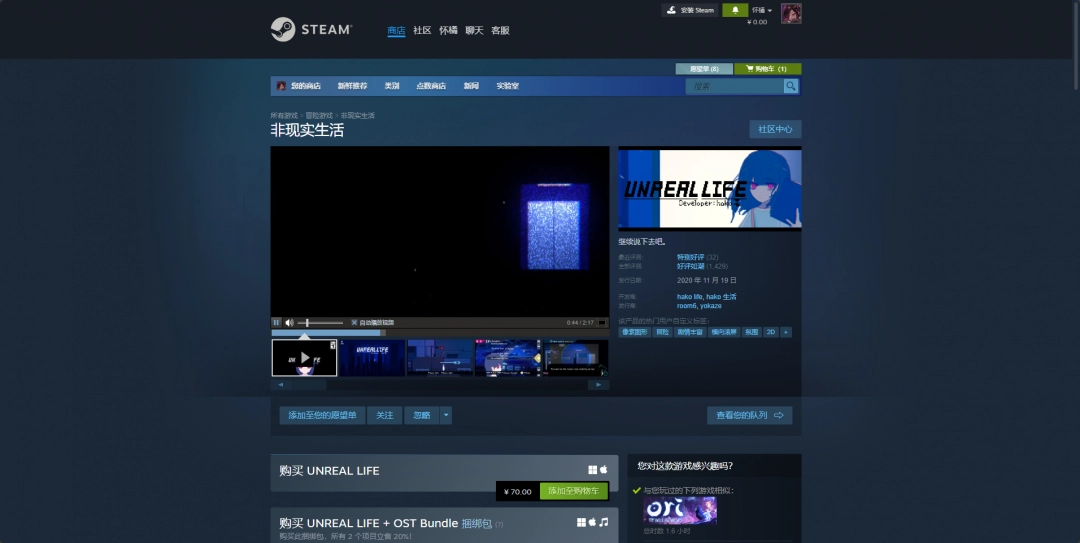The width and height of the screenshot is (1080, 543).
Task: Open the account name dropdown
Action: click(x=762, y=10)
